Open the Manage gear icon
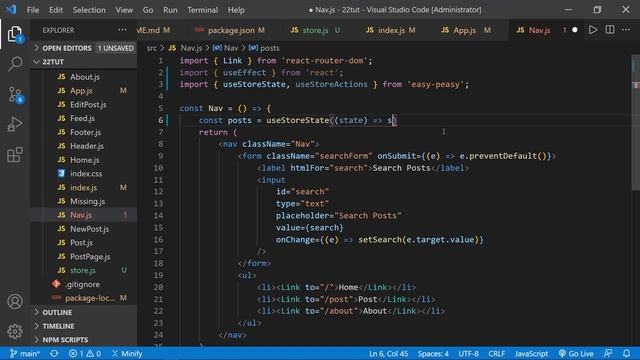640x360 pixels. click(x=15, y=331)
